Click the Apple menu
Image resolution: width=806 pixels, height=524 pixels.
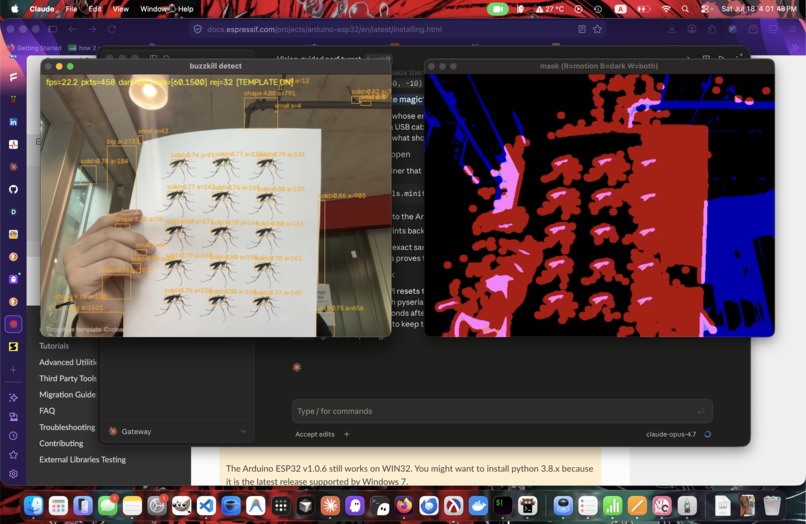tap(14, 9)
